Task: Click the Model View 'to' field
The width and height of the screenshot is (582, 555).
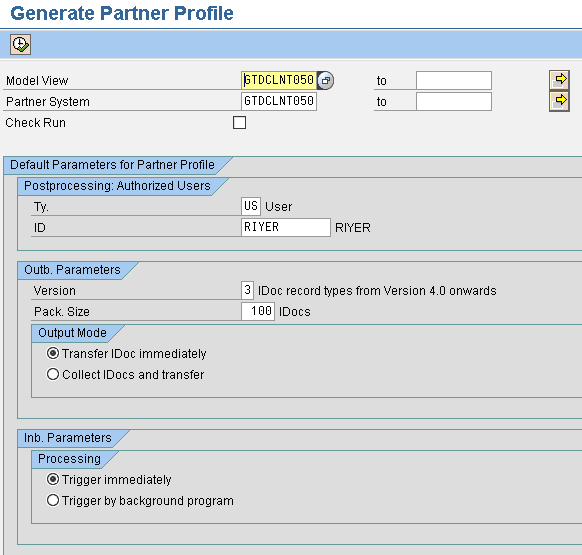Action: pos(454,80)
